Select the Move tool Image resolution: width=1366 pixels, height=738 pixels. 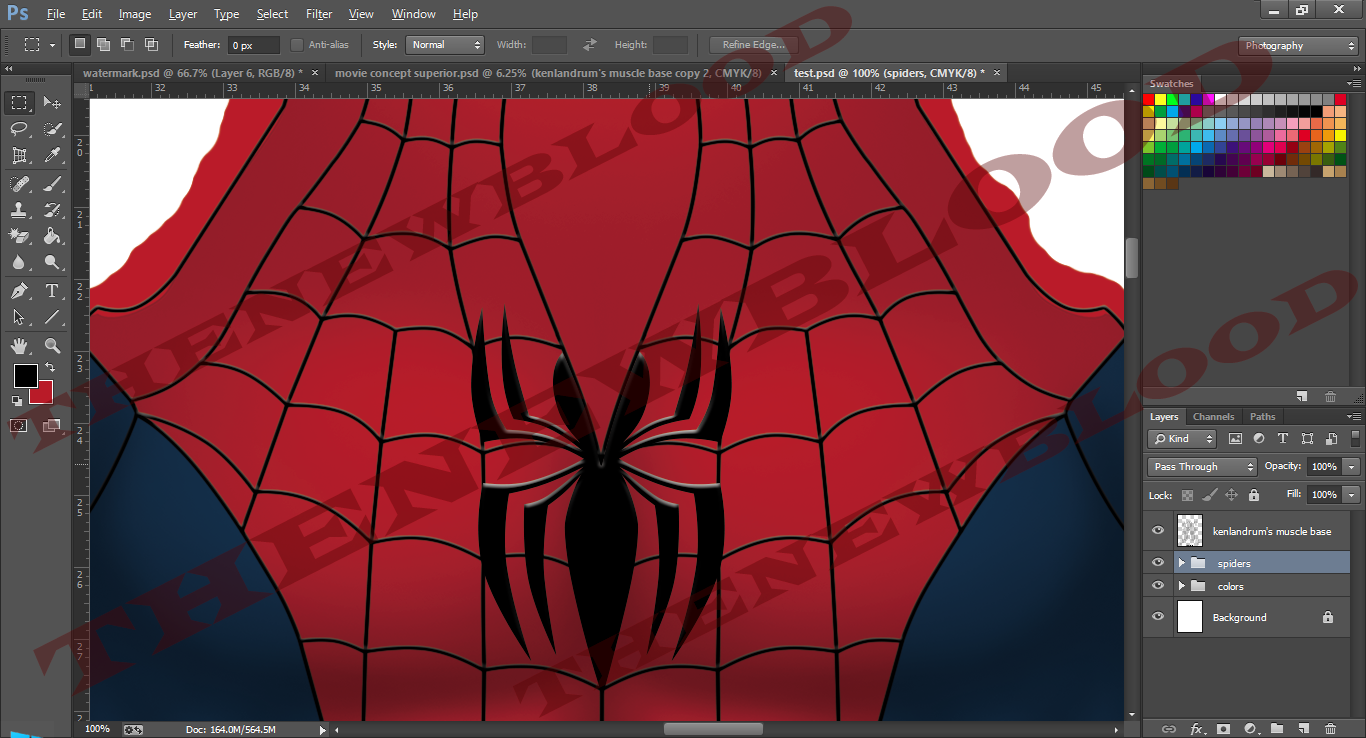click(52, 103)
